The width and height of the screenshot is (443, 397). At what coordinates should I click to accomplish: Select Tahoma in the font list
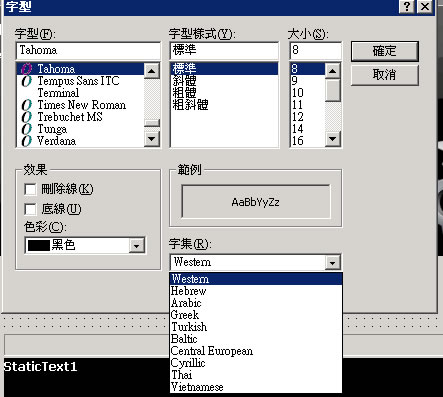pos(80,69)
